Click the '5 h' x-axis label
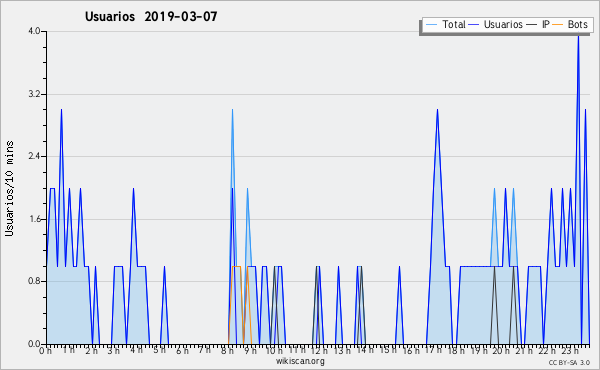Image resolution: width=600 pixels, height=370 pixels. click(x=159, y=350)
